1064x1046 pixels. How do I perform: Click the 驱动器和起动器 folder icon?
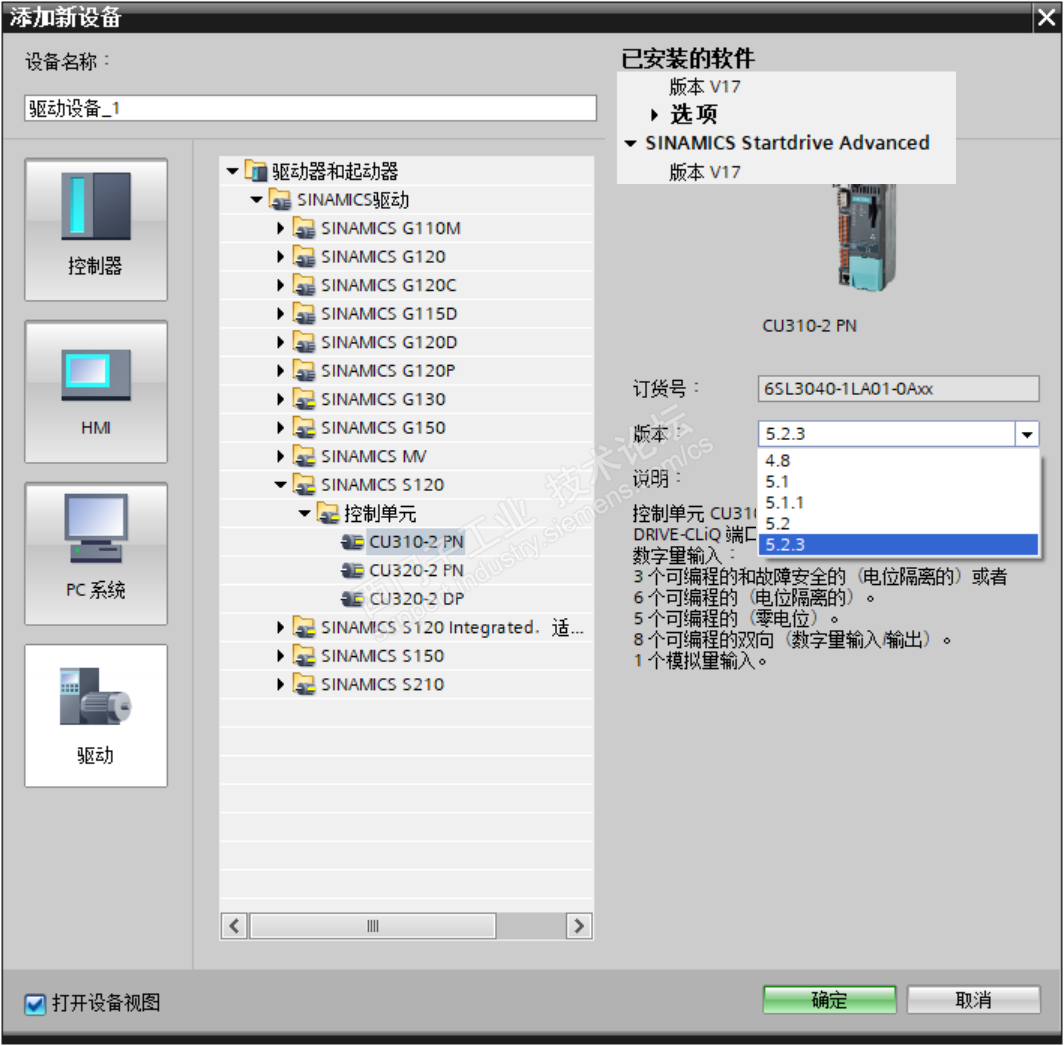[x=256, y=171]
